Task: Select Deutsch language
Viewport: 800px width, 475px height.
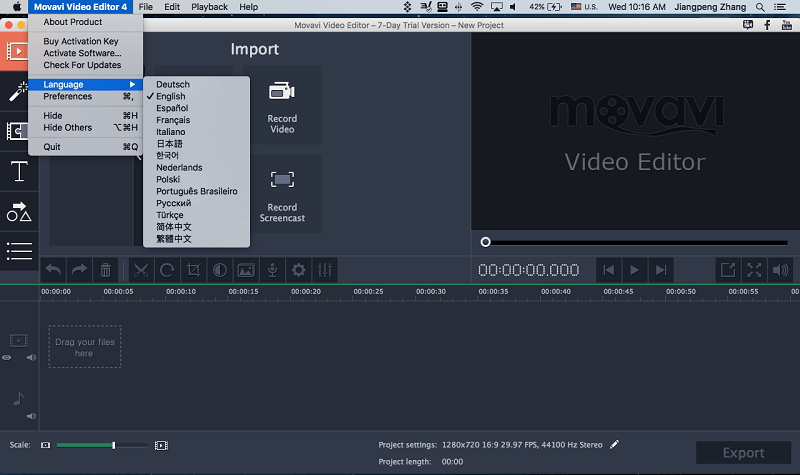Action: 196,84
